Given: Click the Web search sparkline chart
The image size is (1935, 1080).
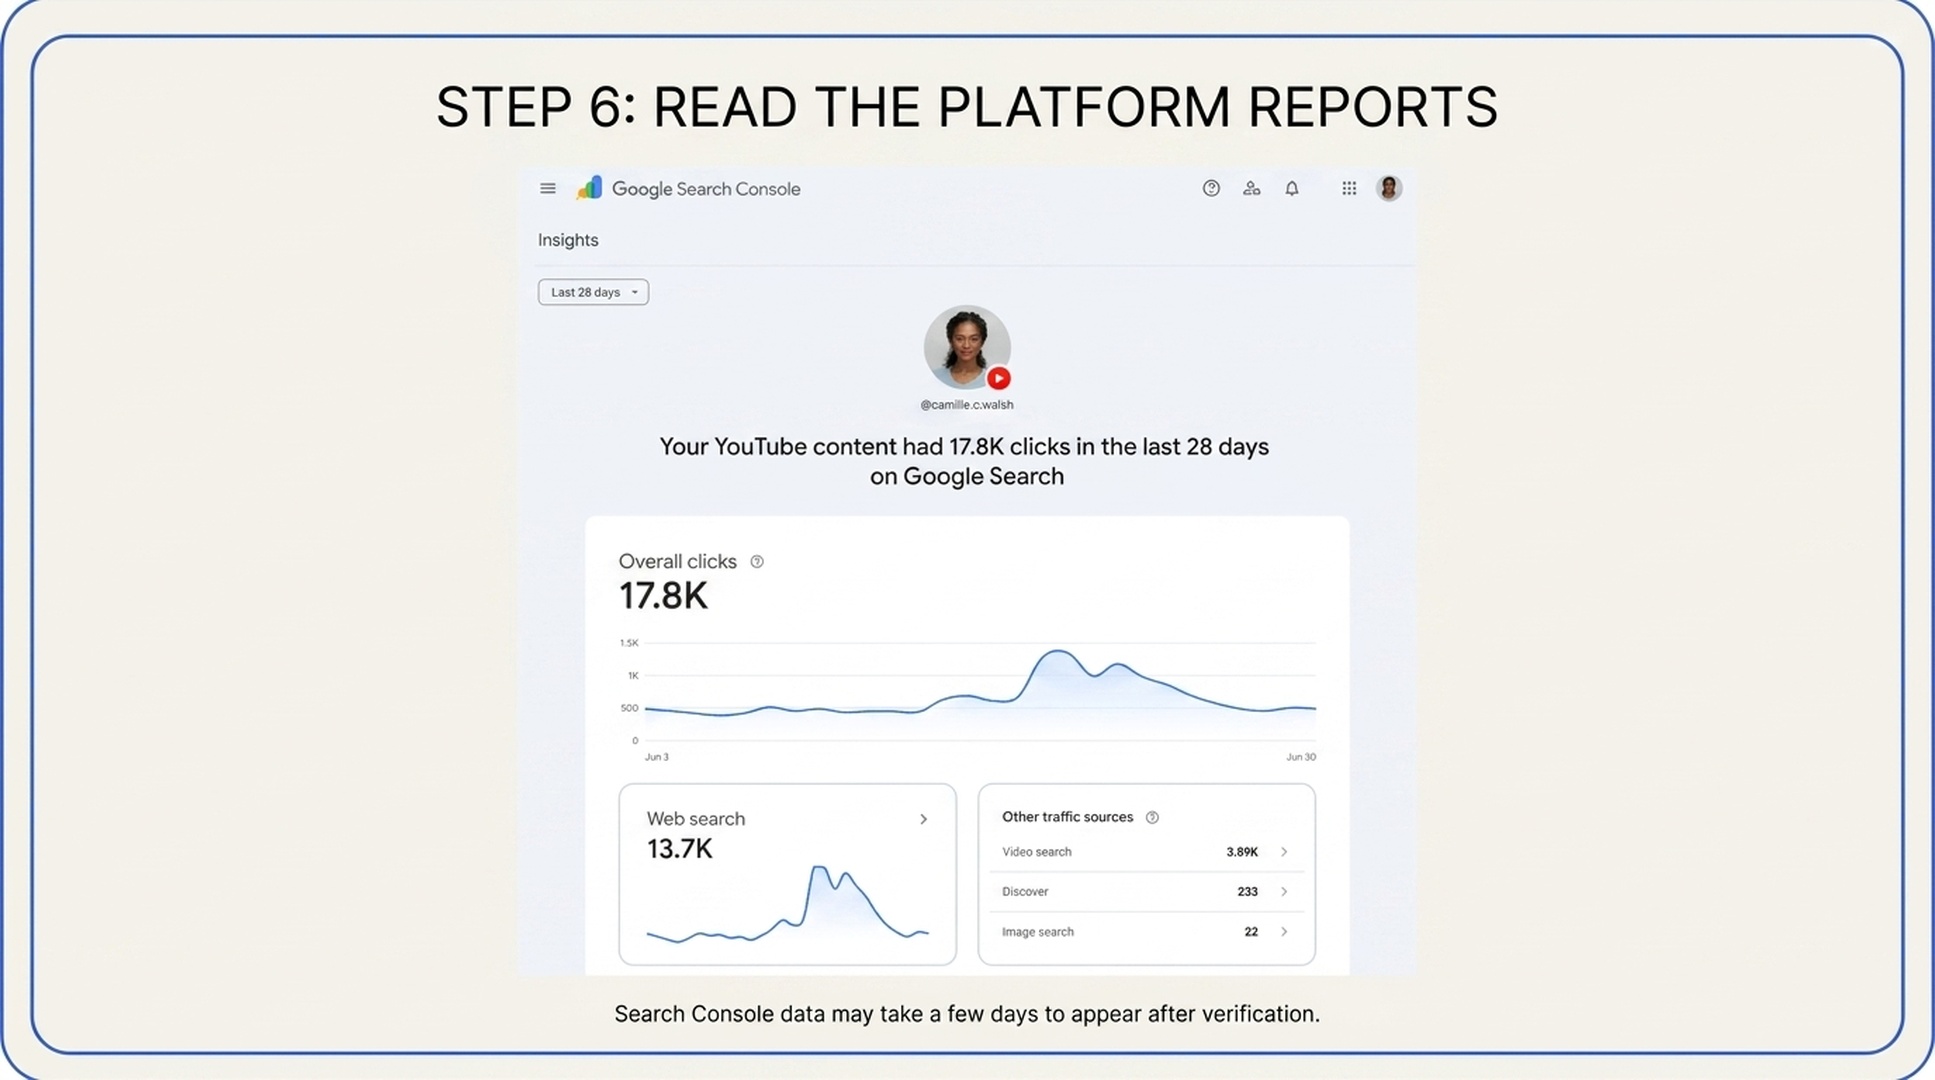Looking at the screenshot, I should click(x=788, y=904).
